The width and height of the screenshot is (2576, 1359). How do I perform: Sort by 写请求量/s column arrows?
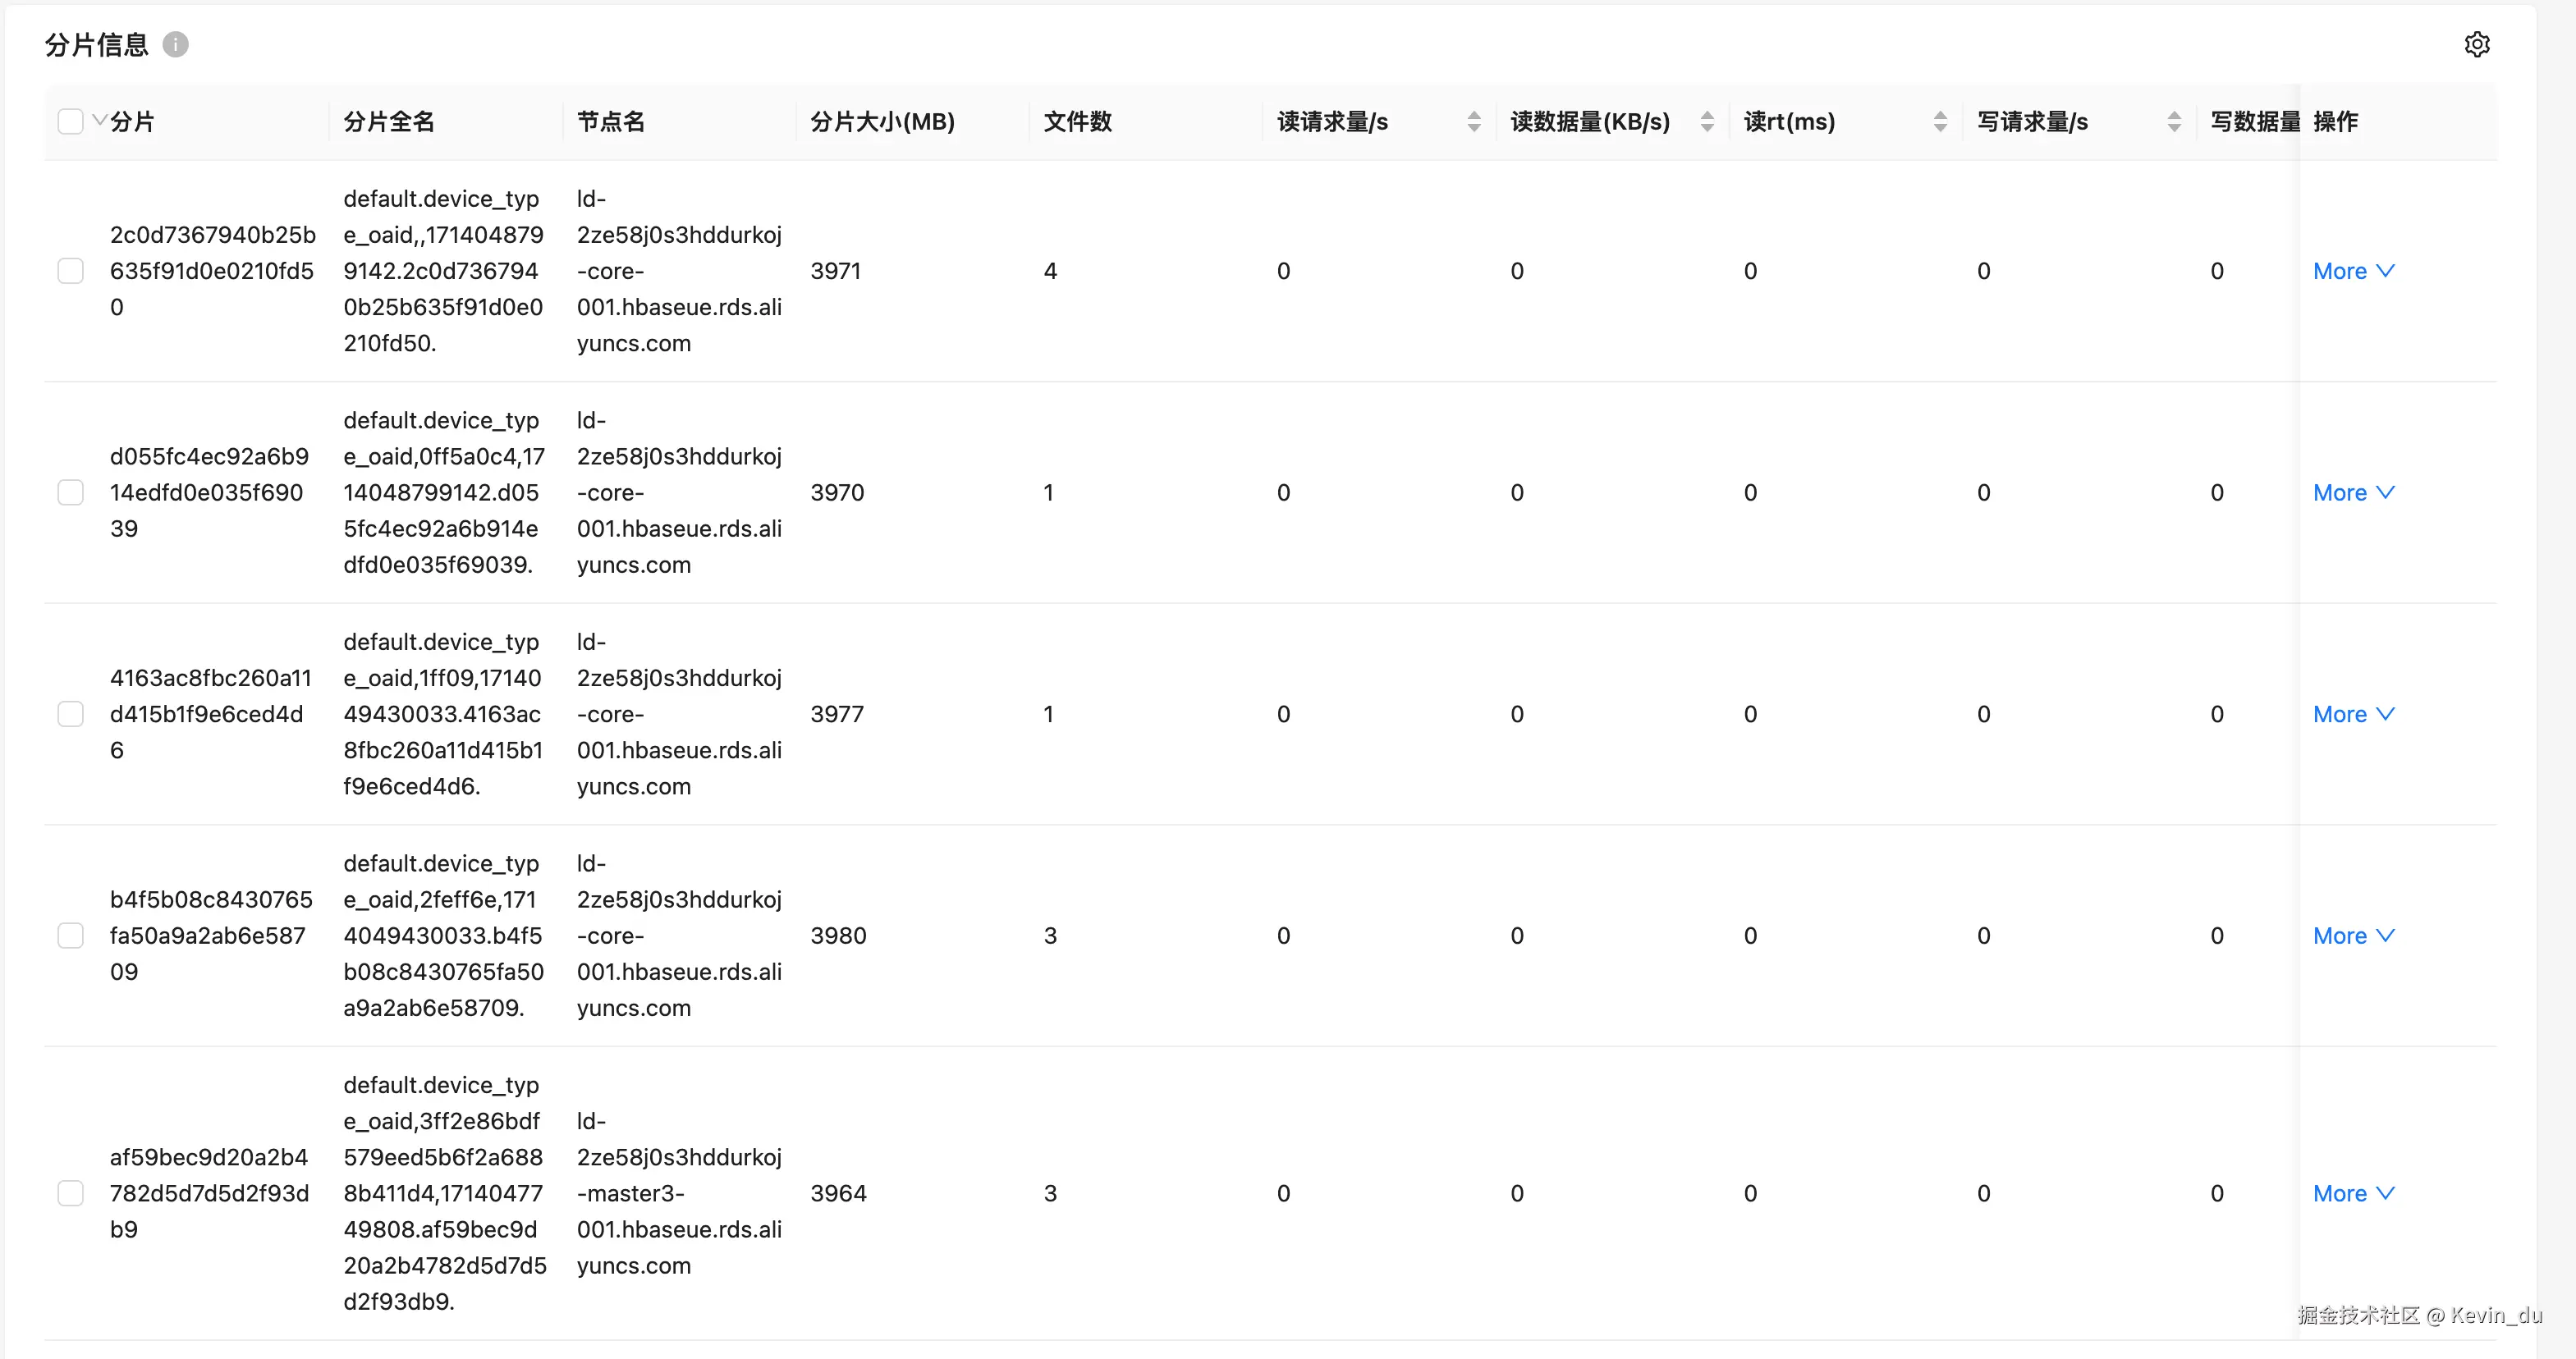coord(2174,122)
